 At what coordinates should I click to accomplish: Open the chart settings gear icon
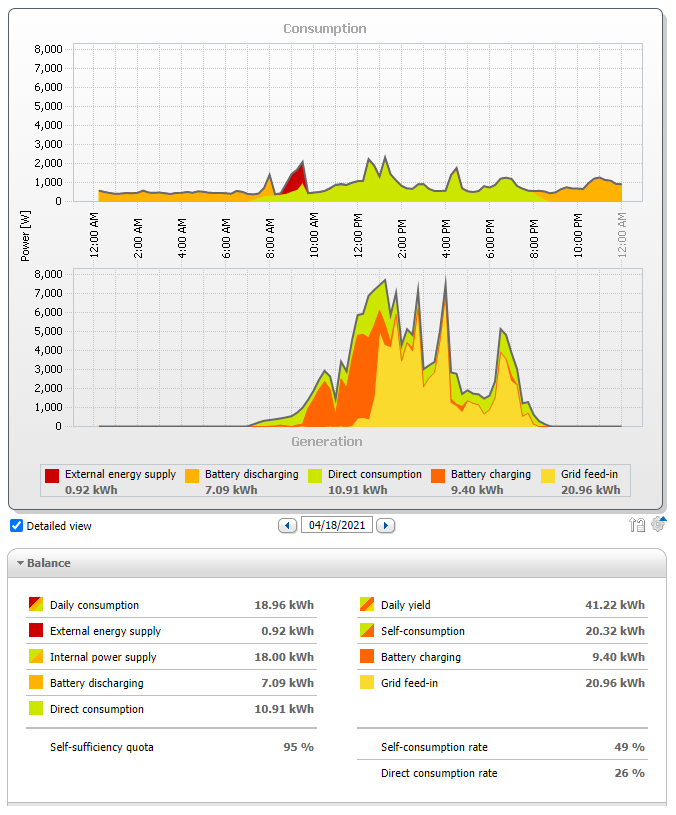coord(658,524)
